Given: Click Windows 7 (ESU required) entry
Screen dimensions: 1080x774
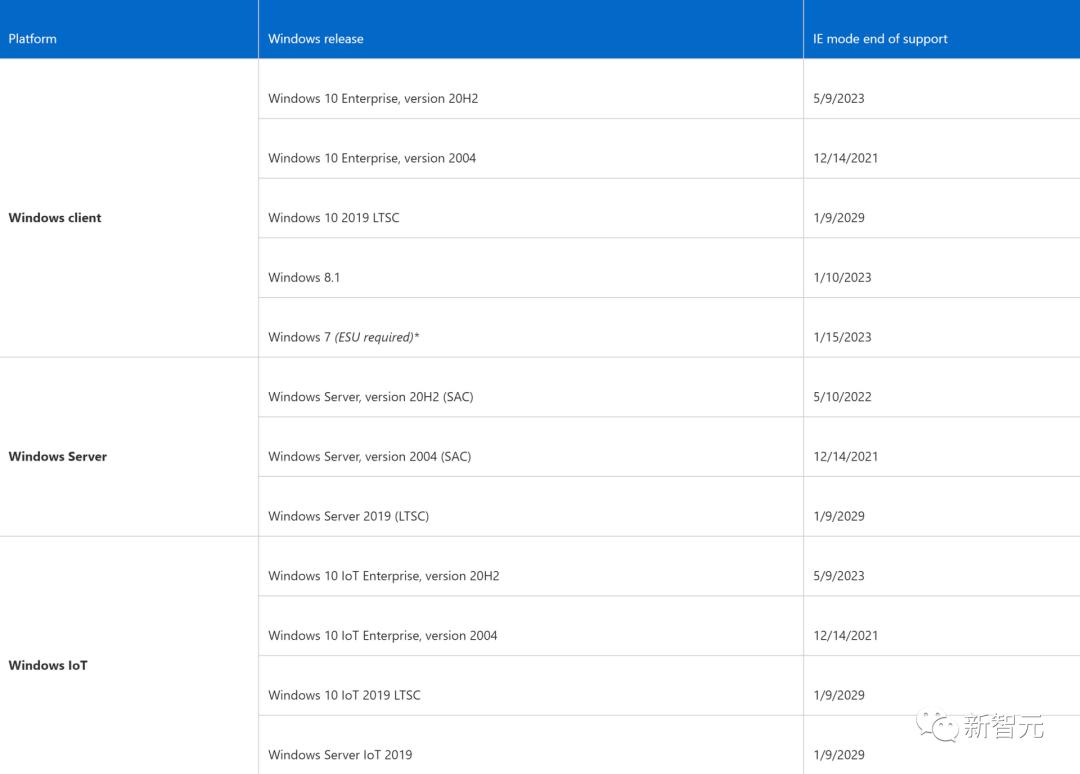Looking at the screenshot, I should [344, 337].
